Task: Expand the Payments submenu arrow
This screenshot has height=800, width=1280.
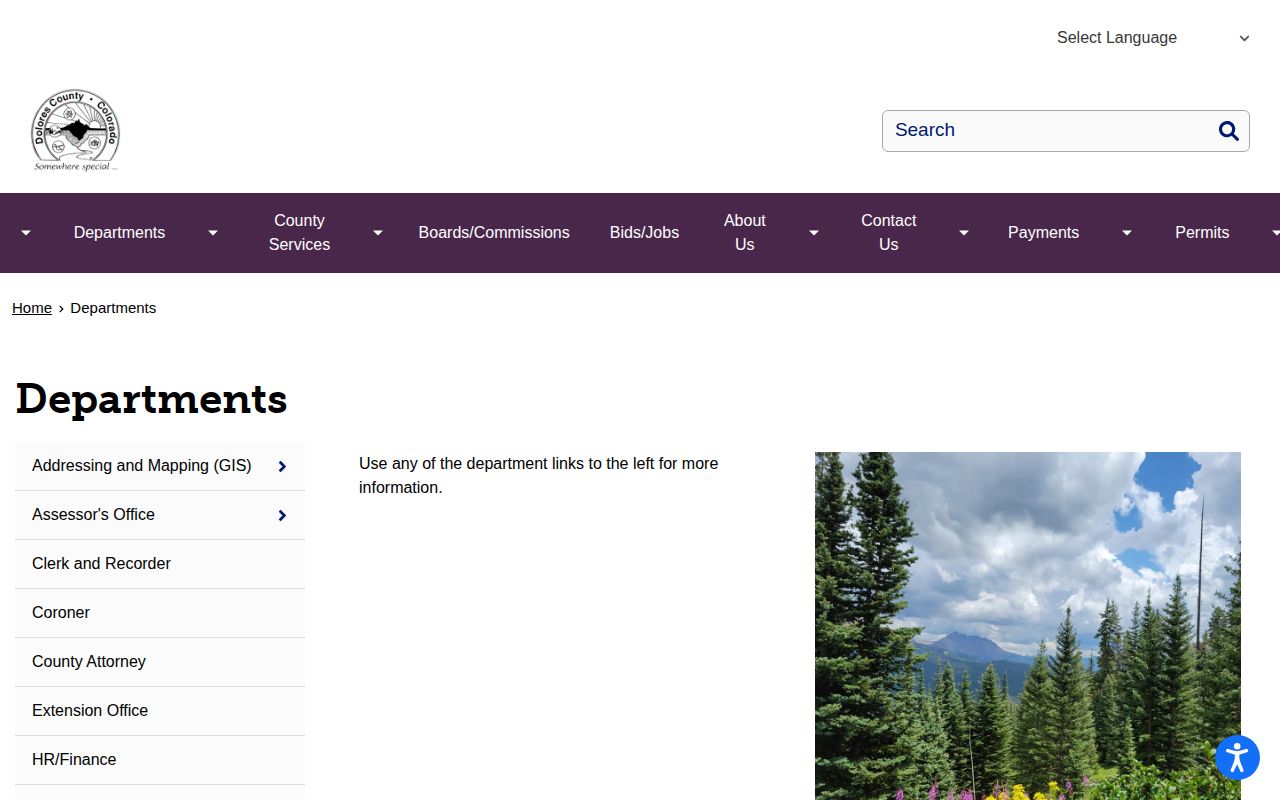Action: [x=1127, y=233]
